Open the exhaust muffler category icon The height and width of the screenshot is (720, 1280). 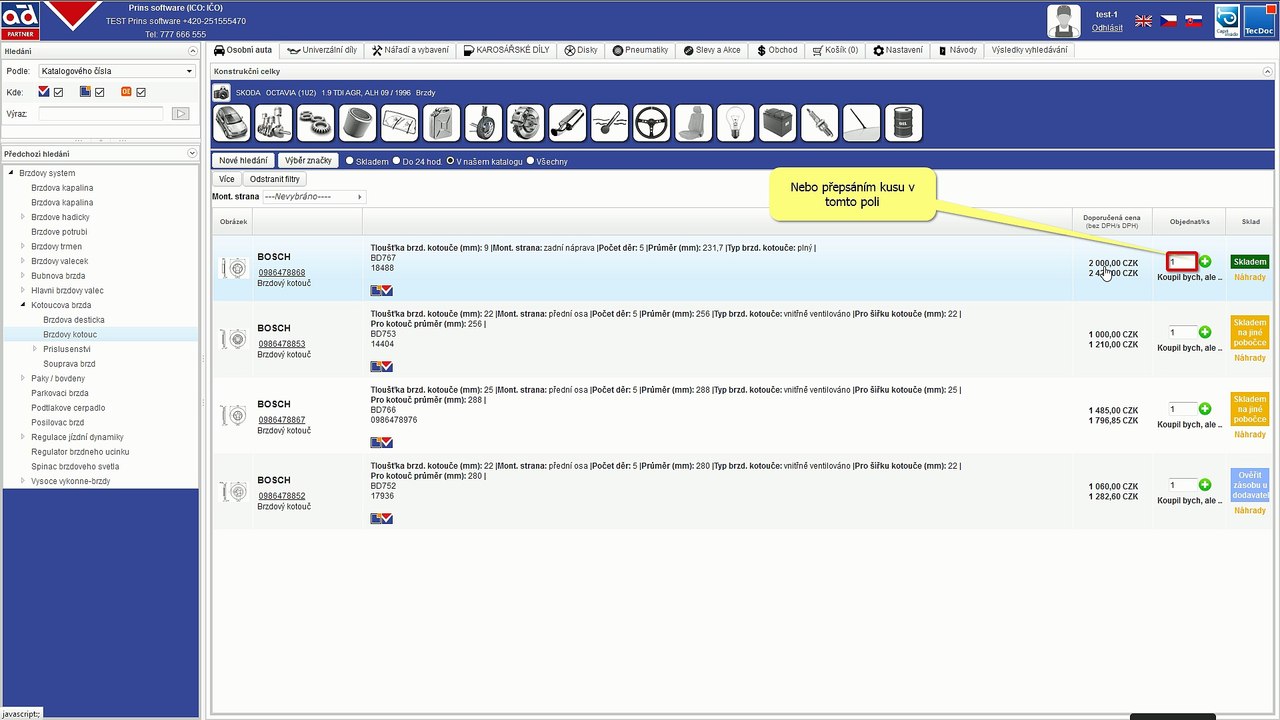pyautogui.click(x=568, y=123)
